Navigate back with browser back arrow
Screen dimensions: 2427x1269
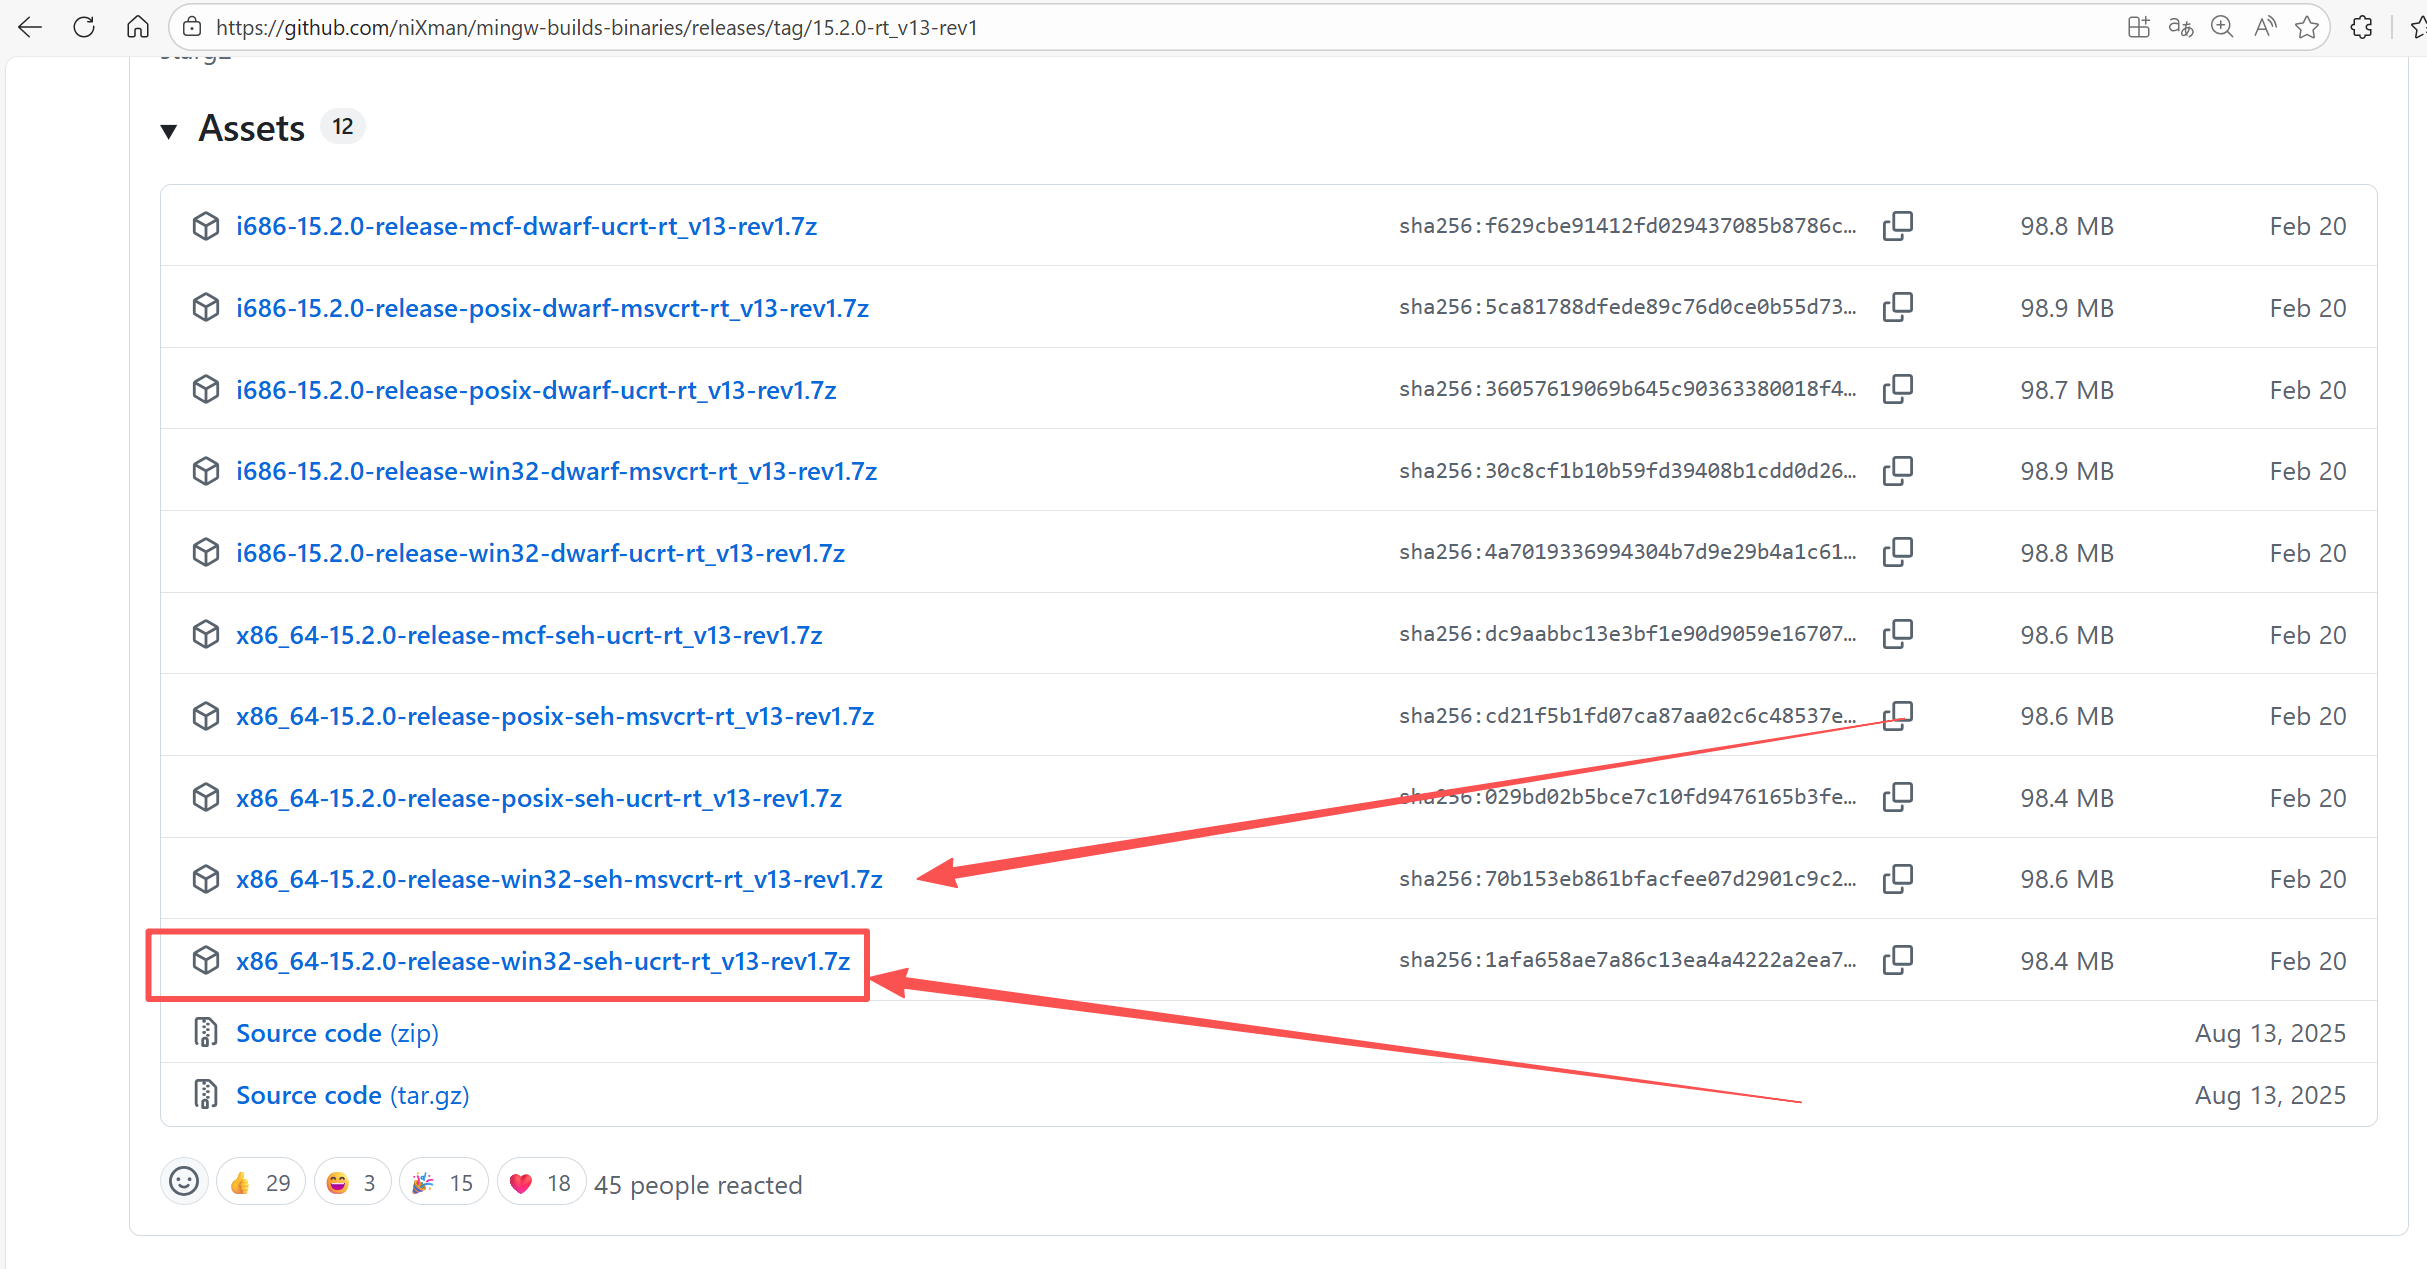point(30,27)
